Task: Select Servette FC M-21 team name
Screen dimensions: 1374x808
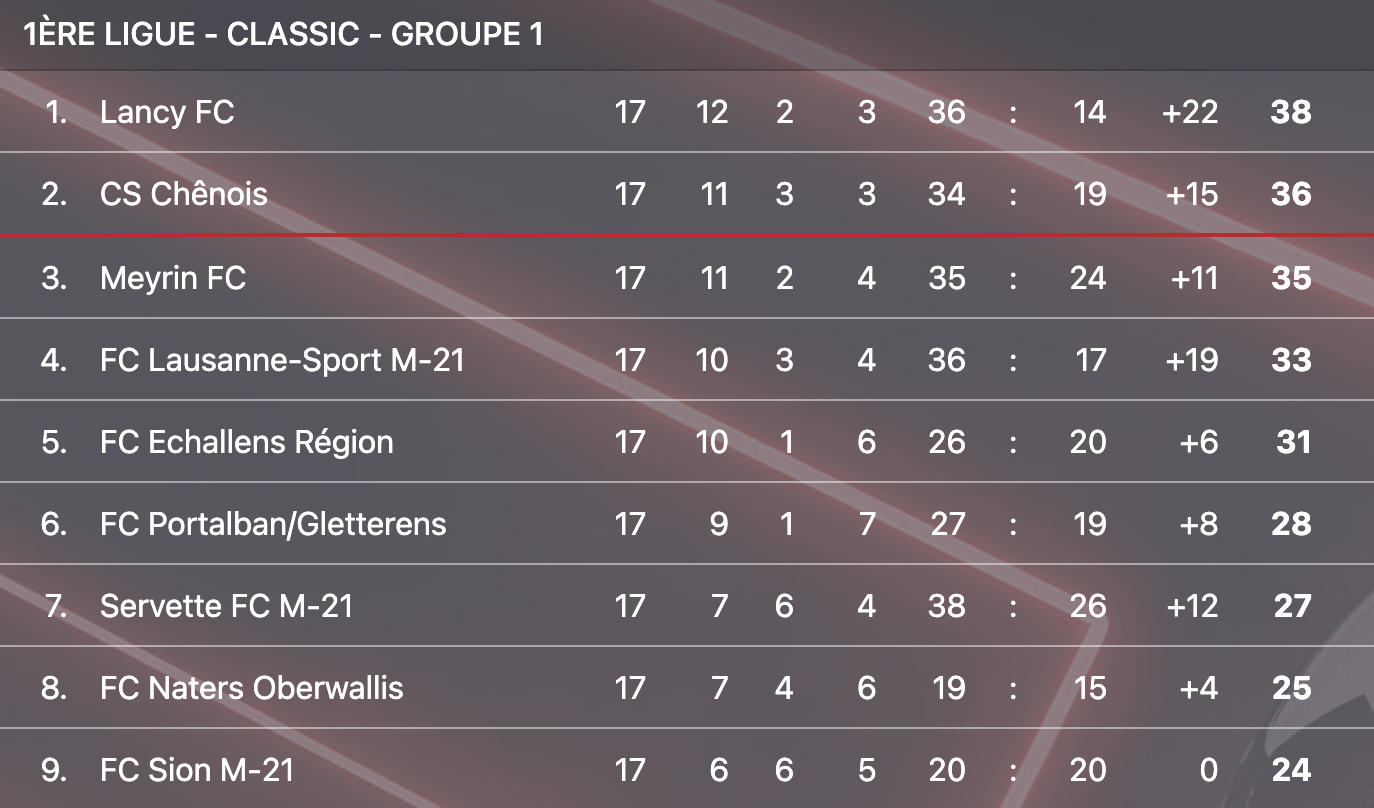Action: point(226,605)
